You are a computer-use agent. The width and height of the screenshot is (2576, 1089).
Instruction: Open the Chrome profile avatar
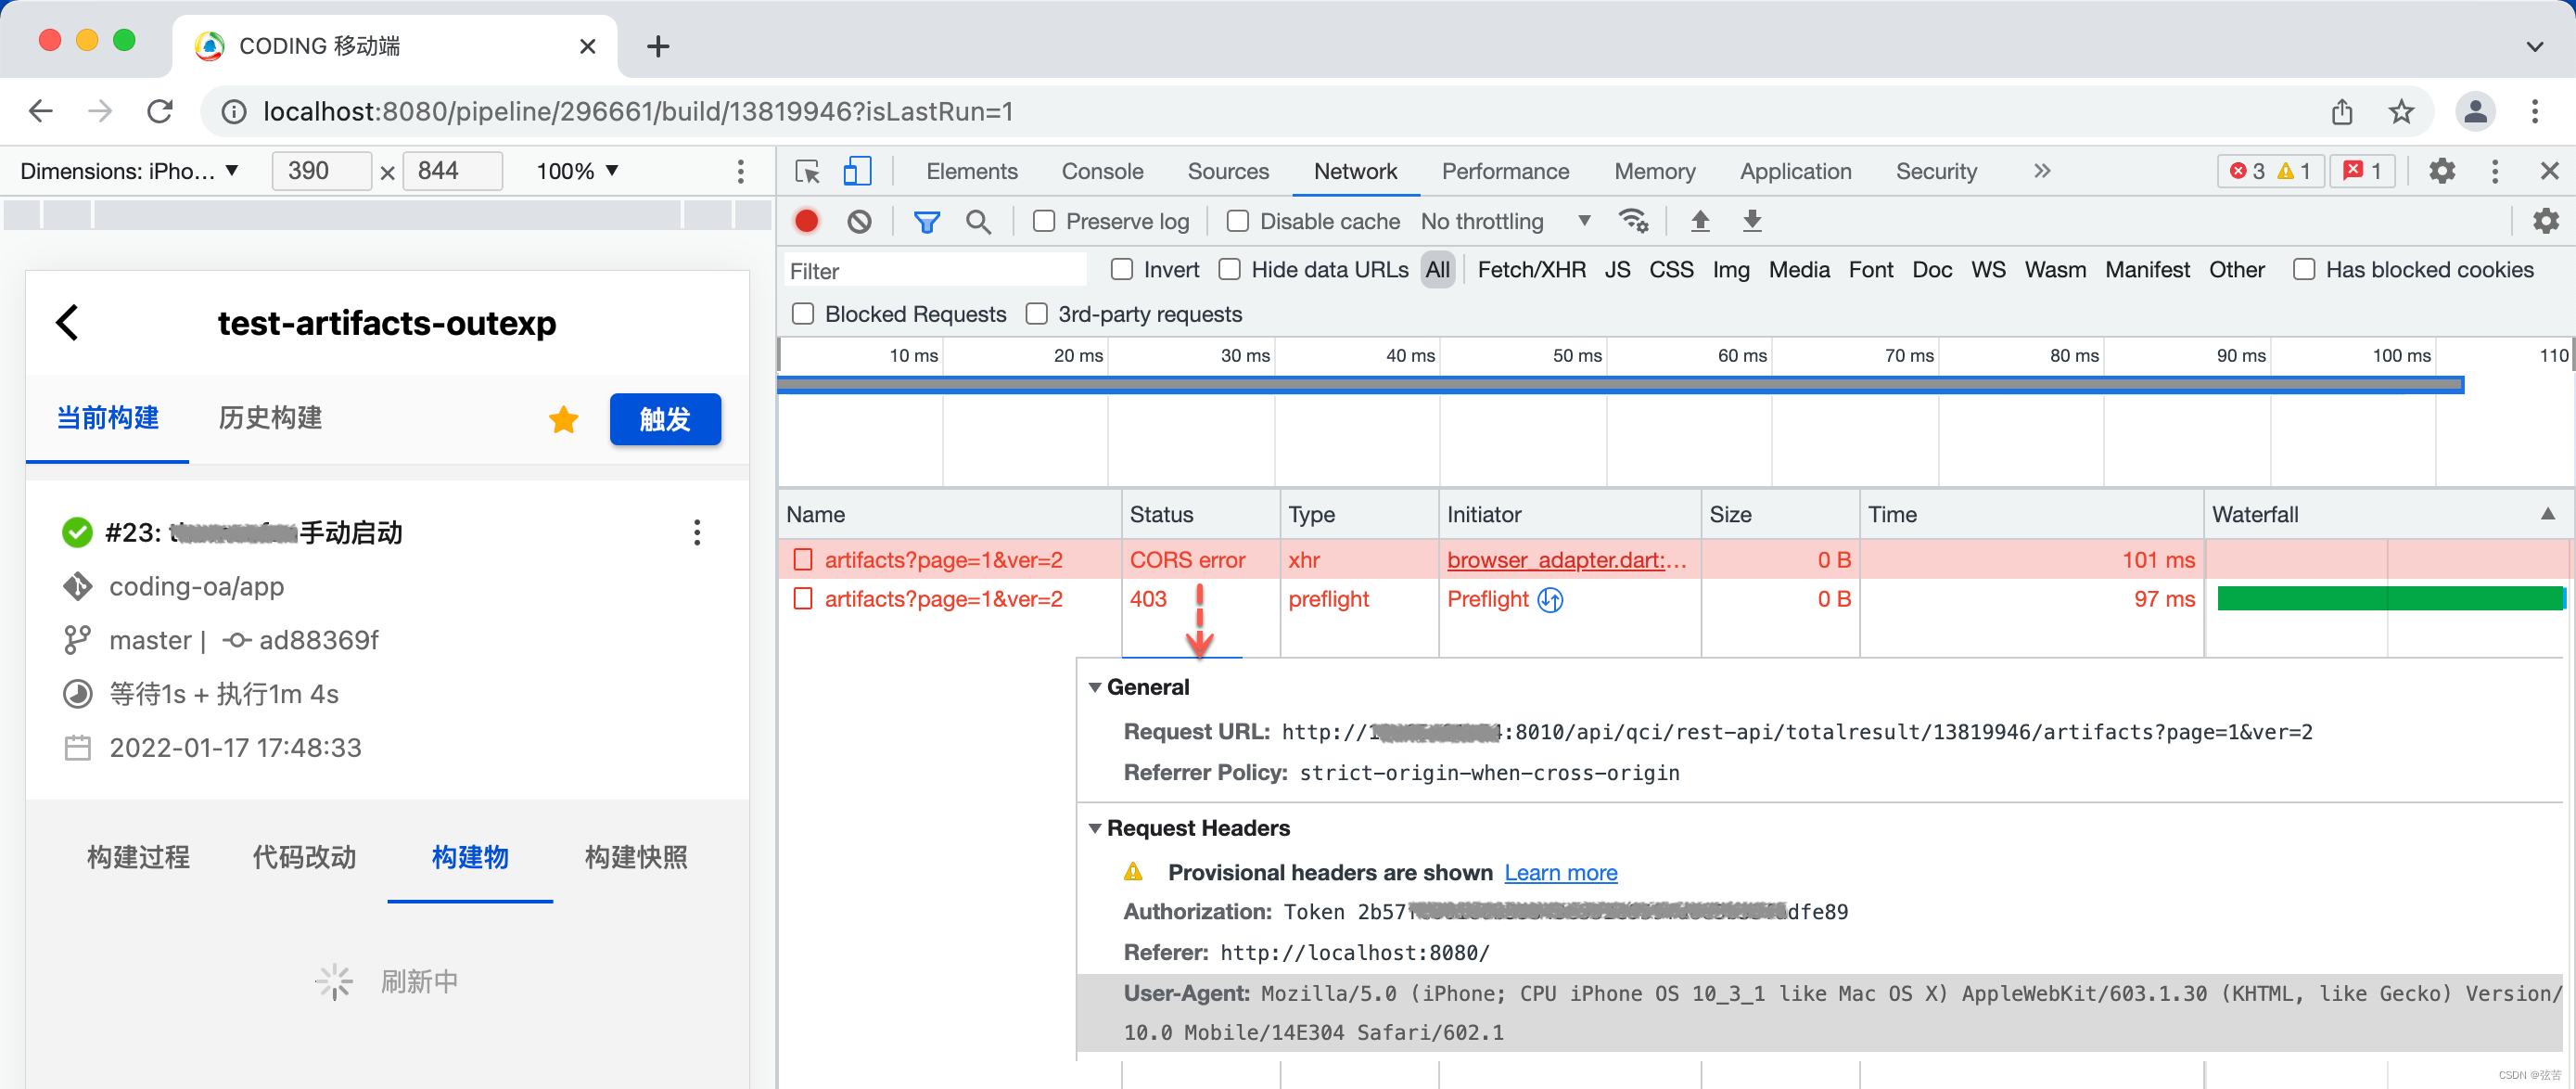(2476, 111)
